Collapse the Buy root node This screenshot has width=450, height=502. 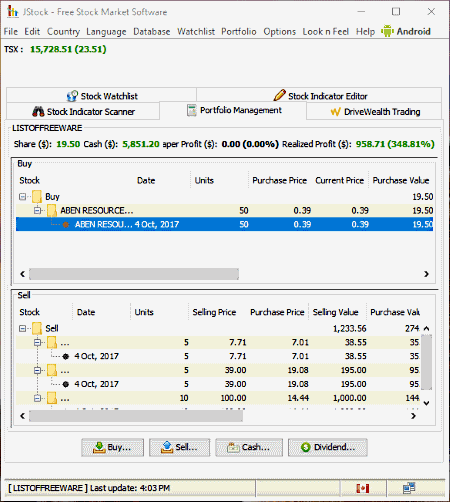point(22,197)
